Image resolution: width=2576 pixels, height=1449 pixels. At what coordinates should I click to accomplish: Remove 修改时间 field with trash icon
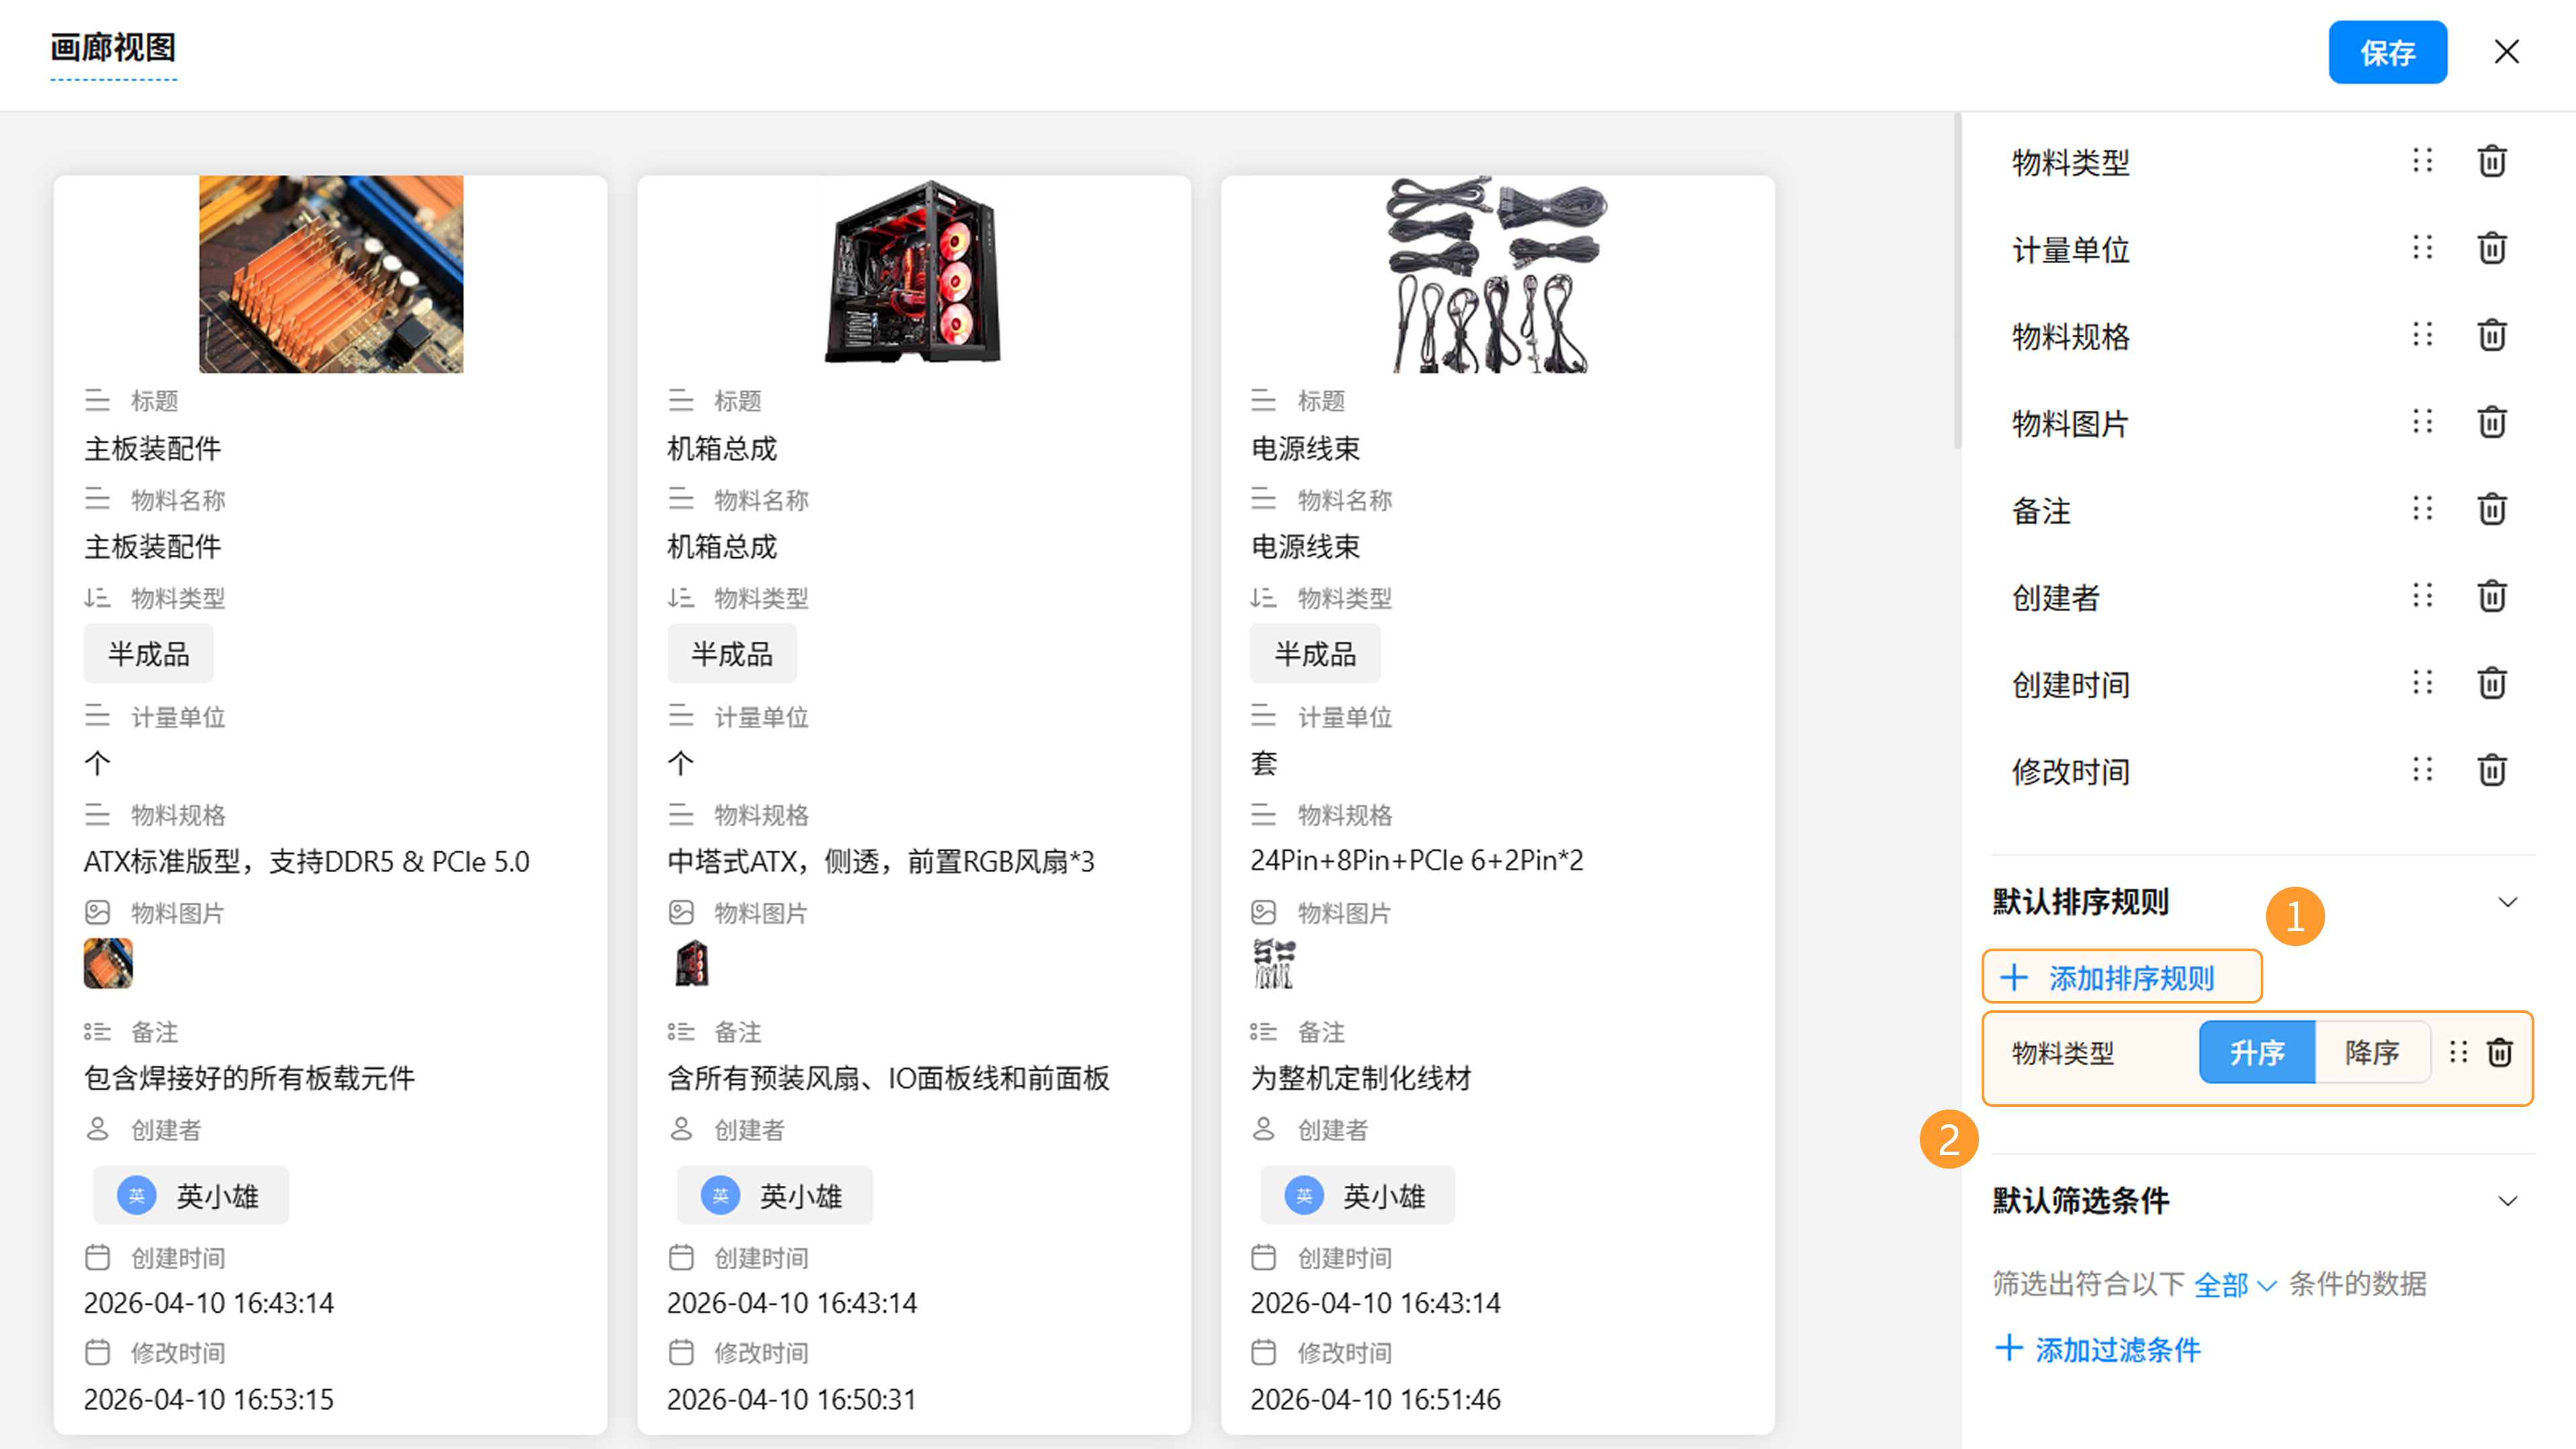point(2491,770)
